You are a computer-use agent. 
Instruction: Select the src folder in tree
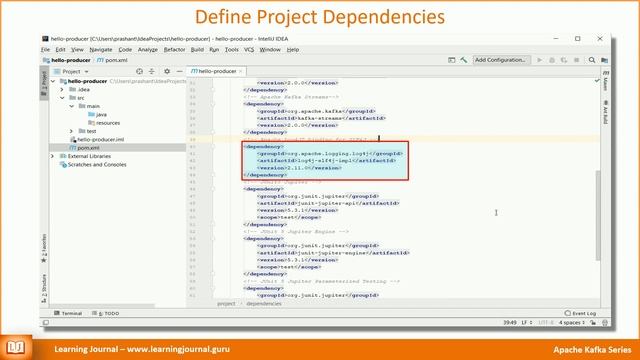click(x=77, y=98)
